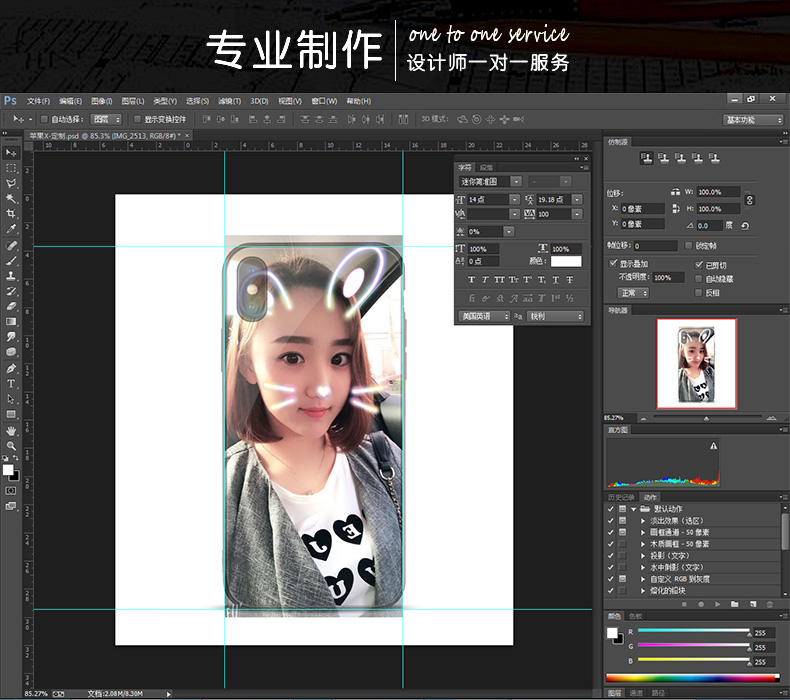Open the 迷你简准圆 font family dropdown
This screenshot has width=790, height=700.
click(516, 182)
